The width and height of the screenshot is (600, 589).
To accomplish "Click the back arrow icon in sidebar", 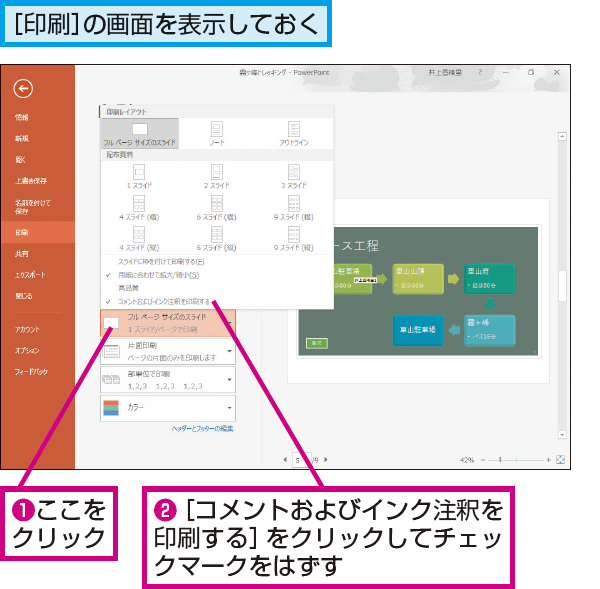I will click(x=22, y=89).
